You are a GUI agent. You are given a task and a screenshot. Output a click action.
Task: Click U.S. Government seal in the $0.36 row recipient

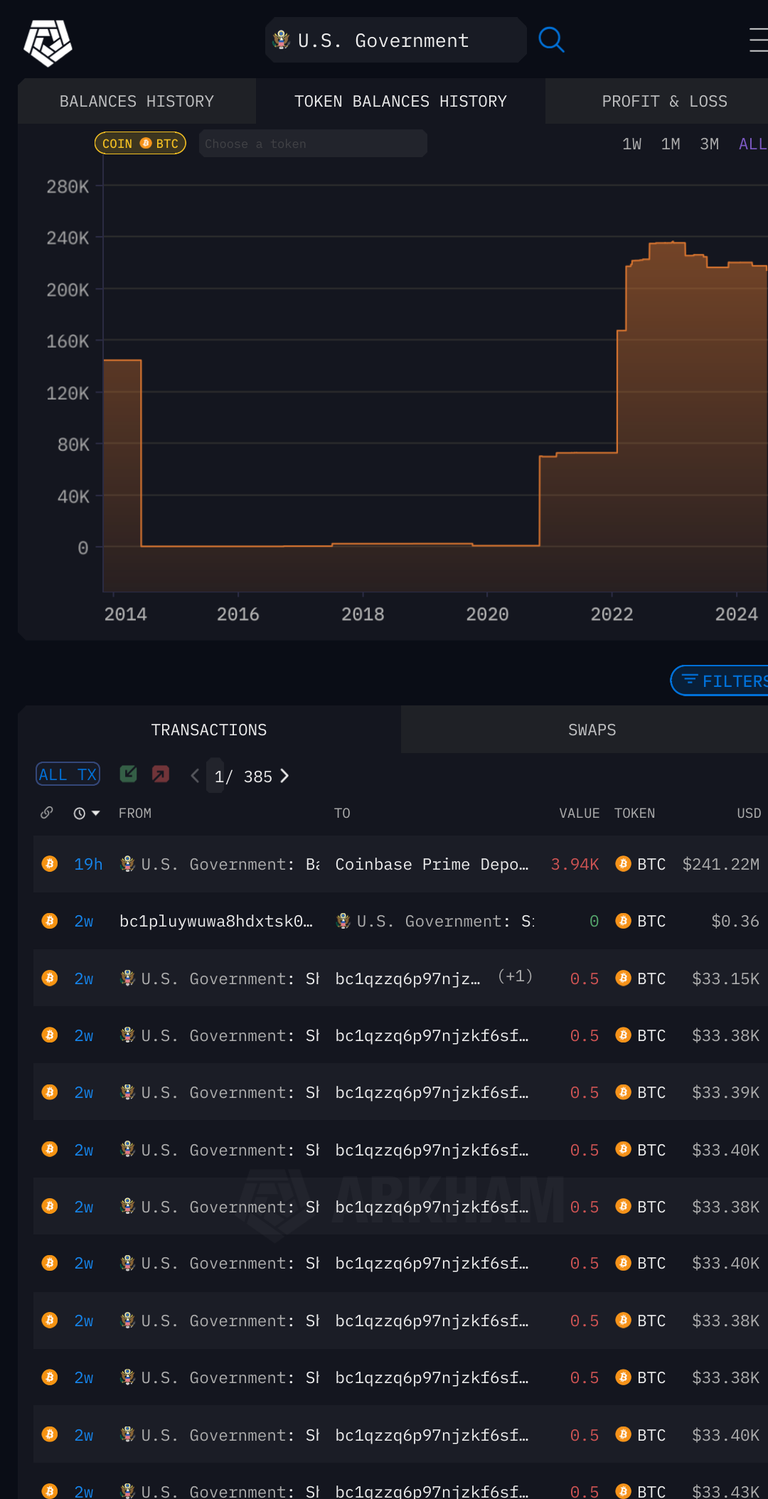point(343,921)
